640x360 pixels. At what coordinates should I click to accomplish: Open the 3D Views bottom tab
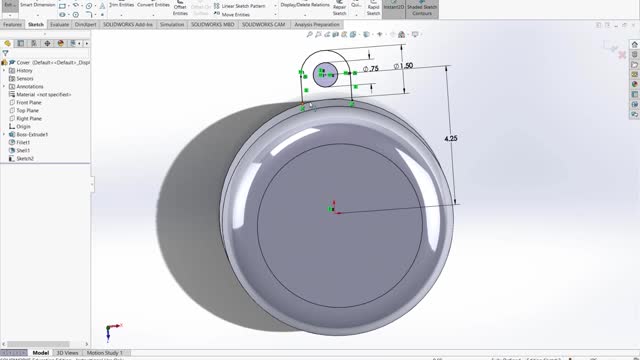pyautogui.click(x=67, y=353)
